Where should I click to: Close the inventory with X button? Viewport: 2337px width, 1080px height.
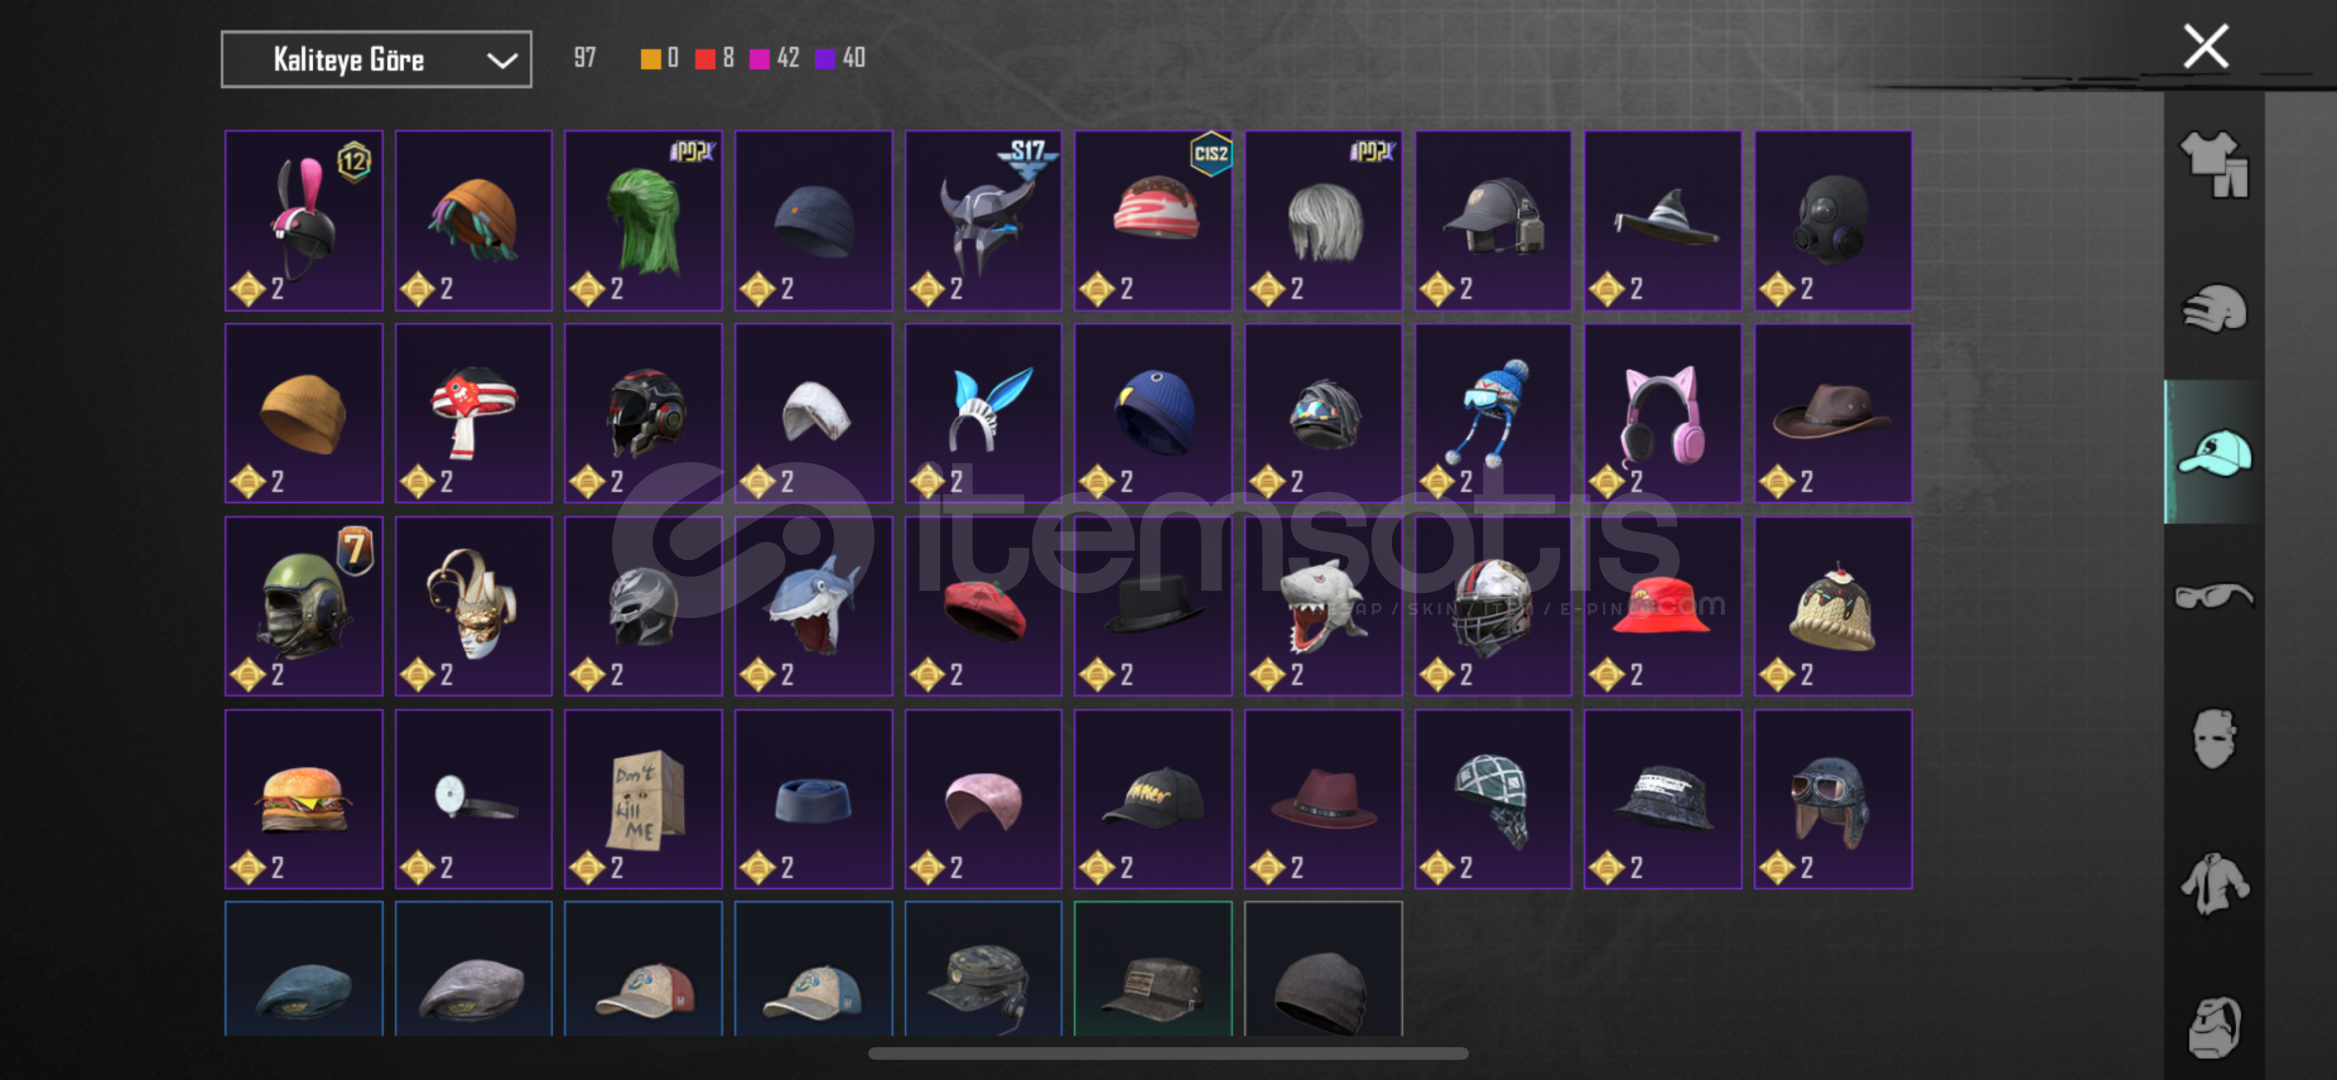(2205, 47)
